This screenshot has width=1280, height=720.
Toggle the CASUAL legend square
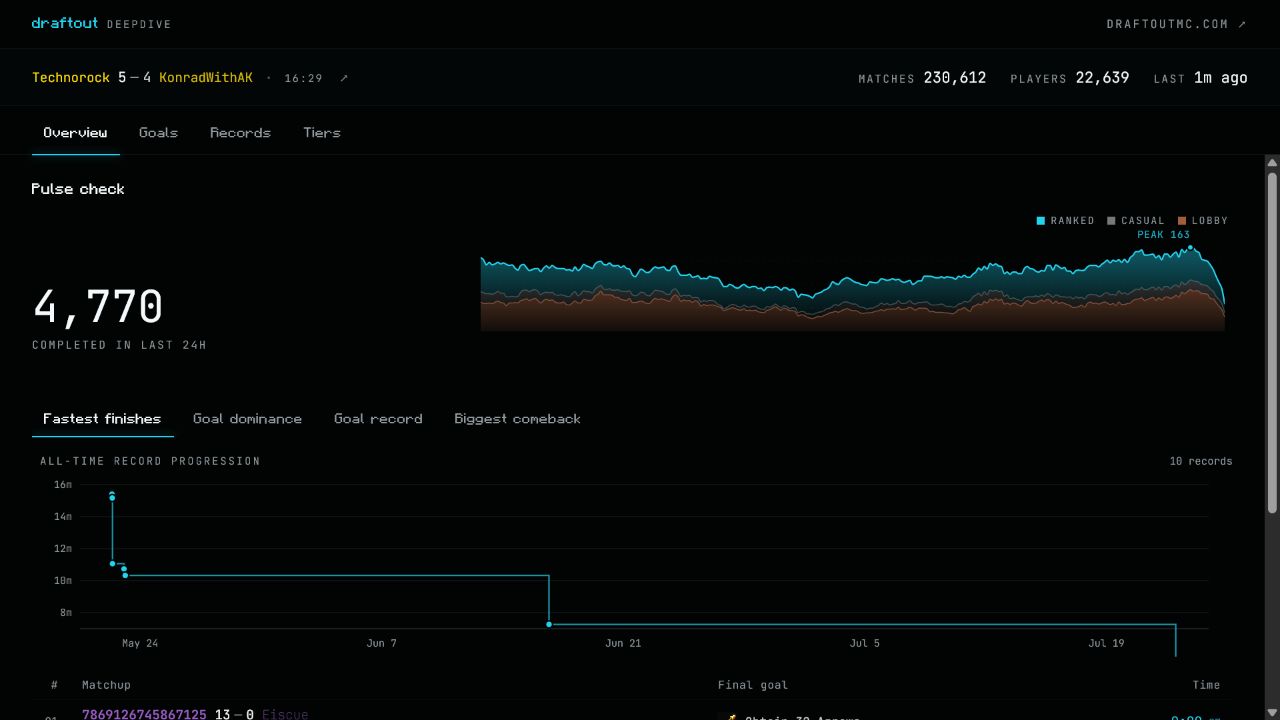1111,221
